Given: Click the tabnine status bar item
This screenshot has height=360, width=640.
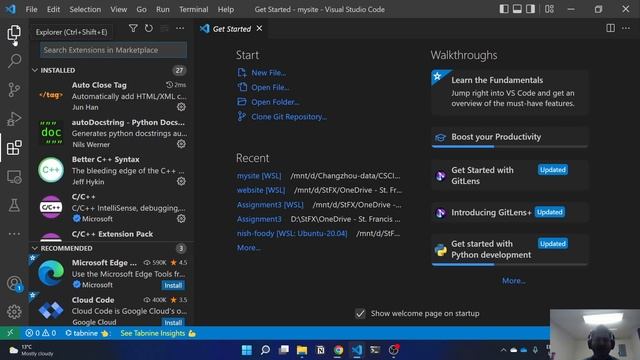Looking at the screenshot, I should 88,333.
